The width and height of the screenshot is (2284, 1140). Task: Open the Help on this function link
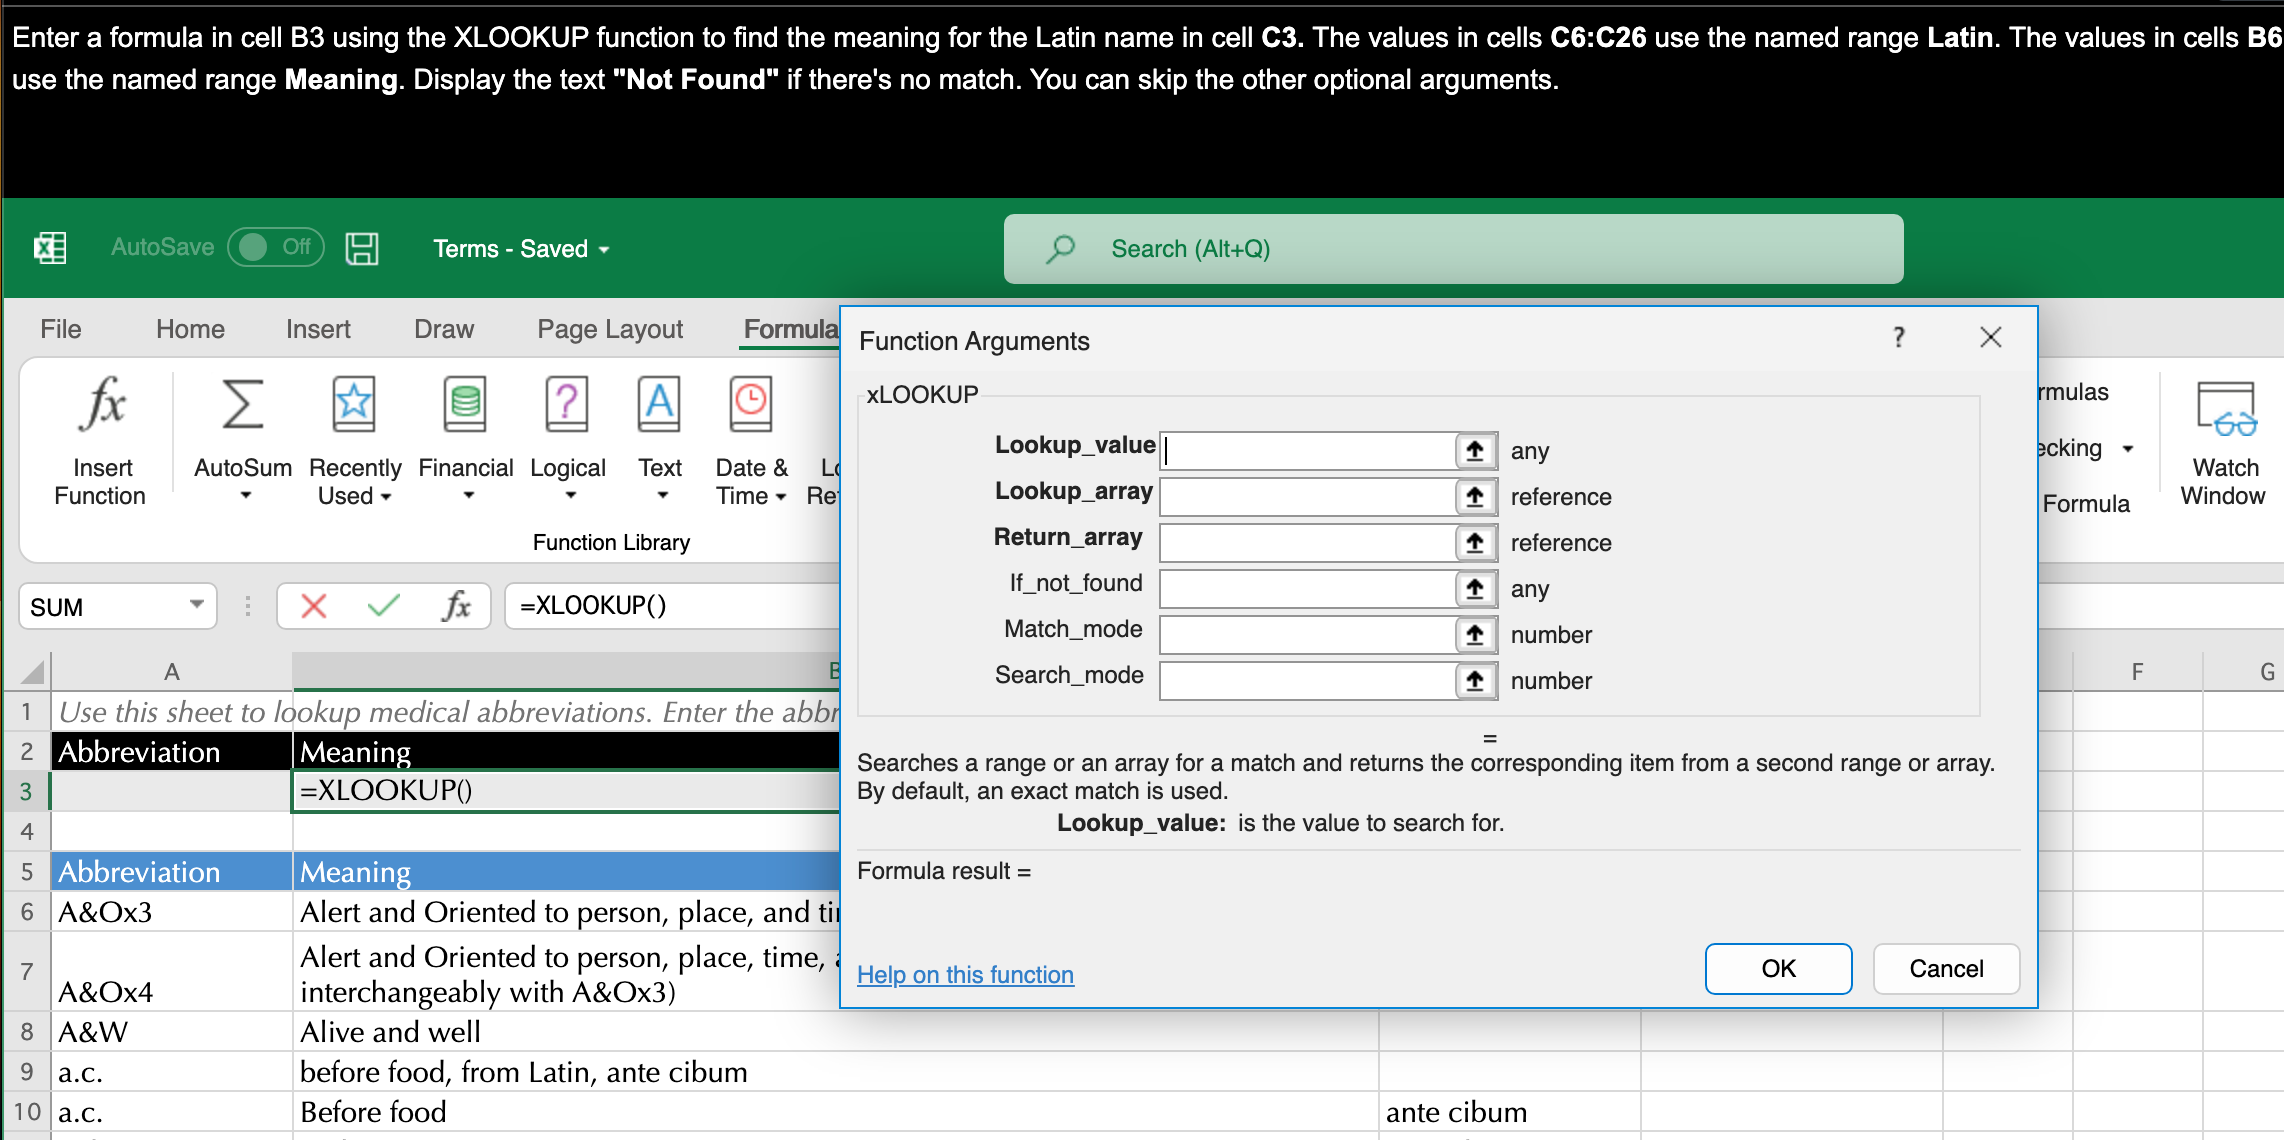point(965,974)
